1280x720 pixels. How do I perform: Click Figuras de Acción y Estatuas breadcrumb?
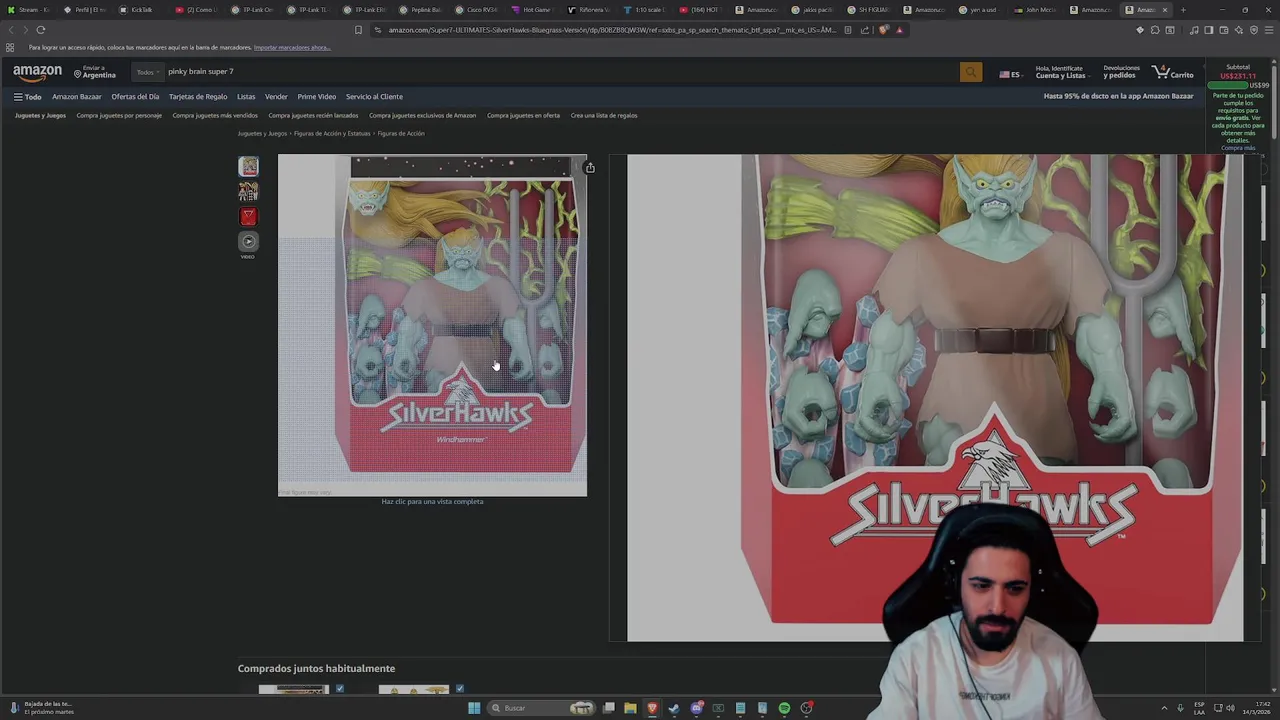332,134
